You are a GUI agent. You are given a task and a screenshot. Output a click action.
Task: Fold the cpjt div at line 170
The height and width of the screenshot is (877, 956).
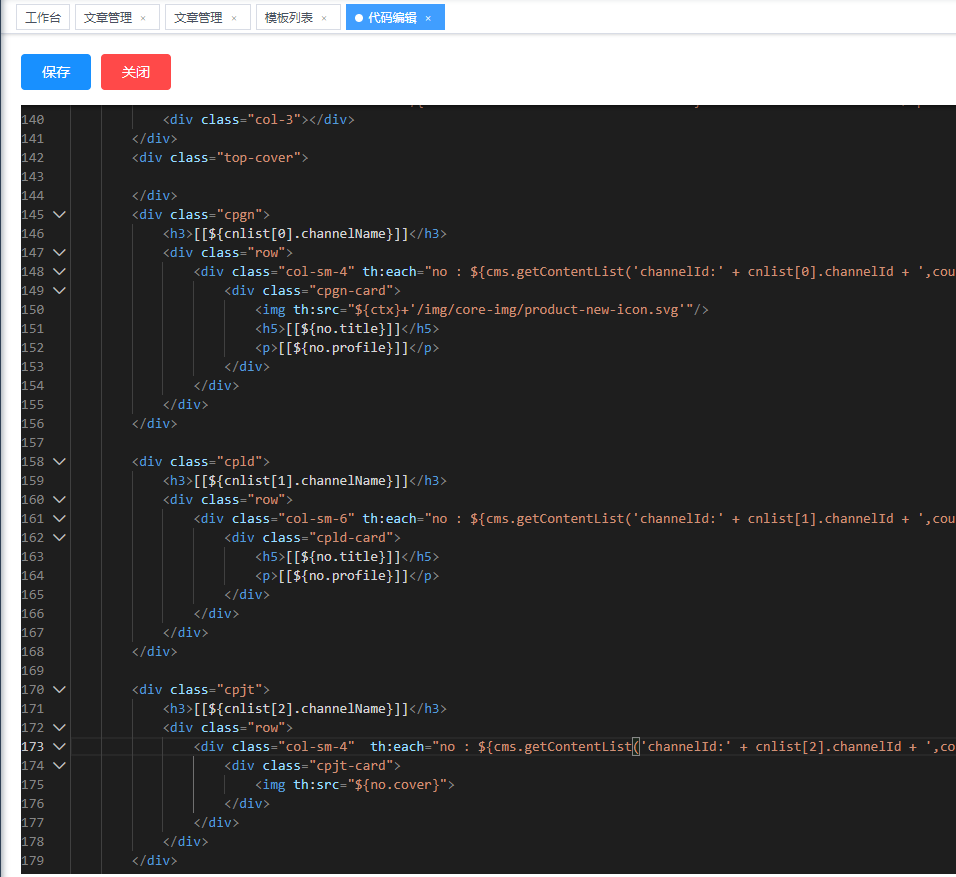tap(59, 689)
